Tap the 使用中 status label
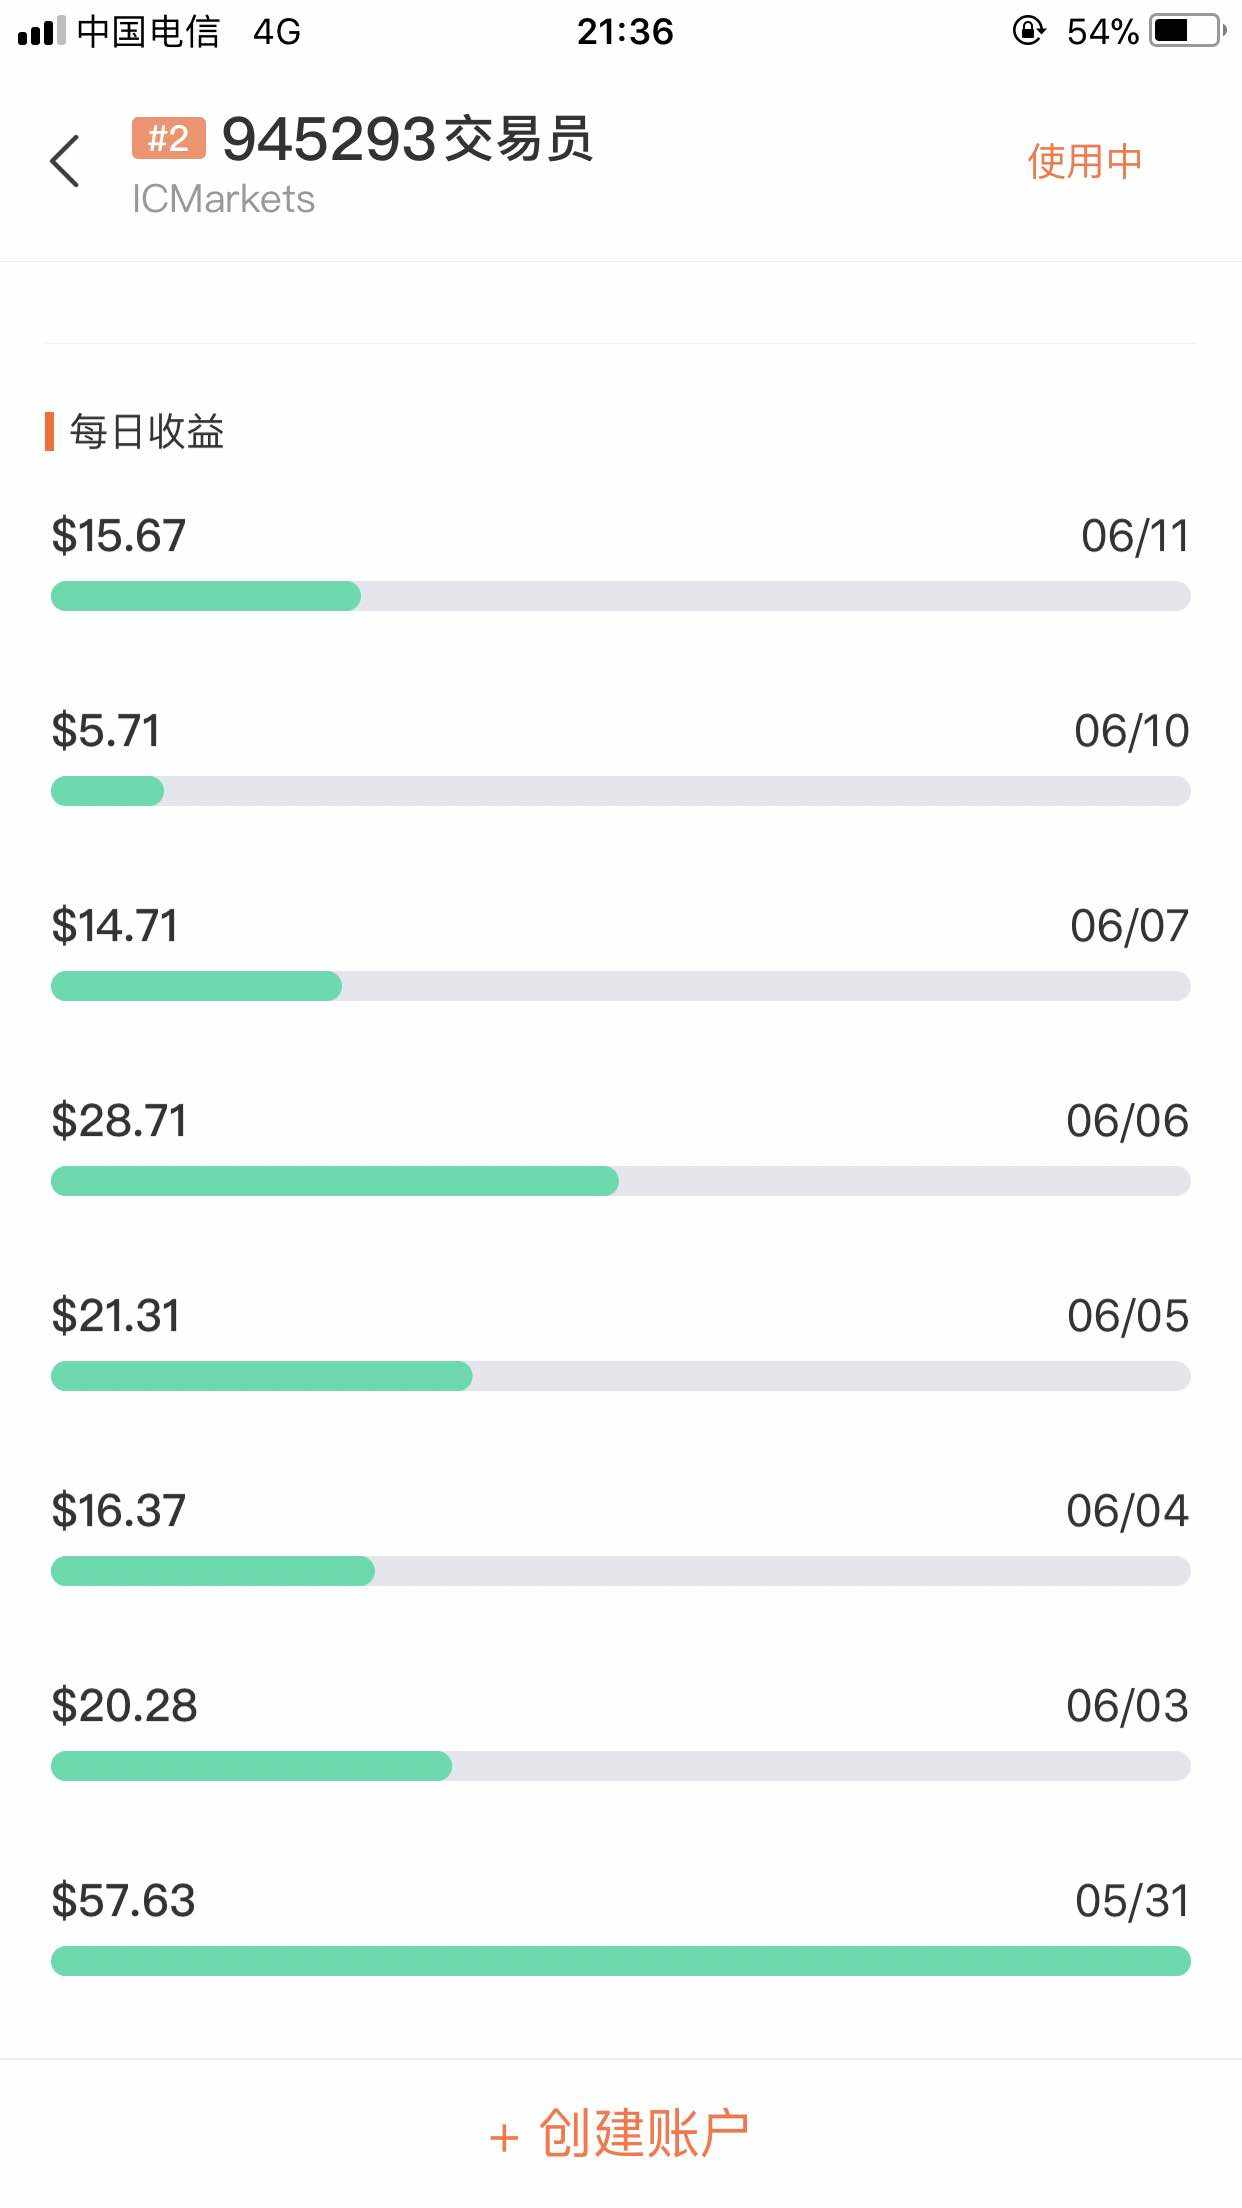 coord(1085,161)
